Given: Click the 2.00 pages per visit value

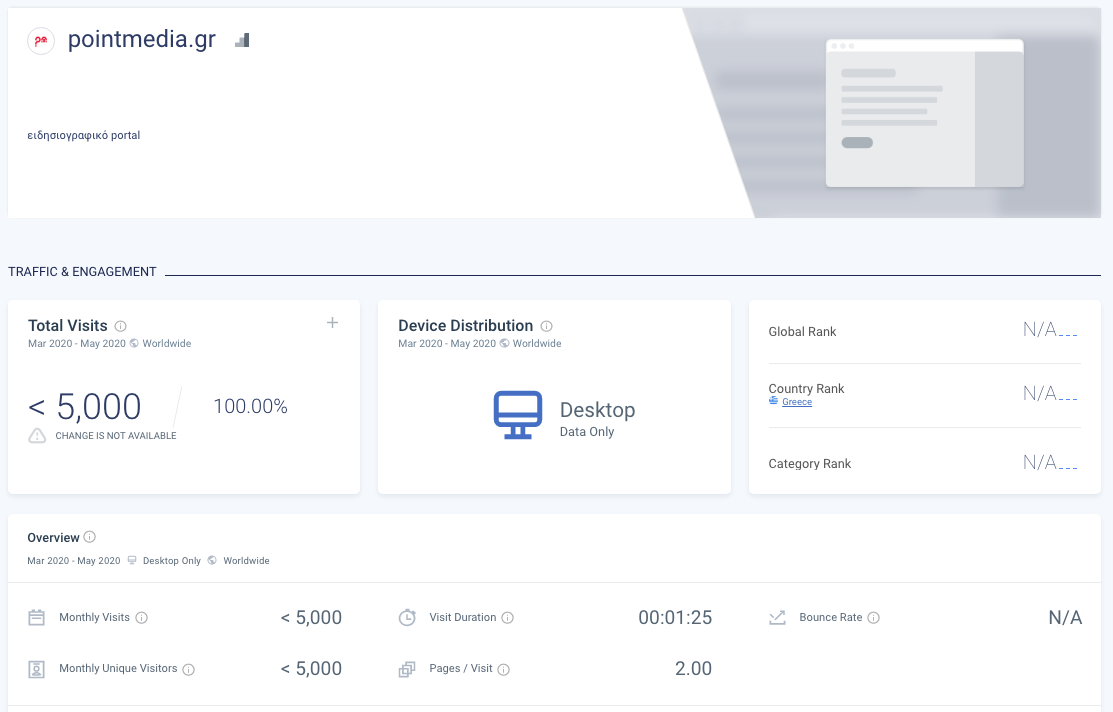Looking at the screenshot, I should 693,669.
